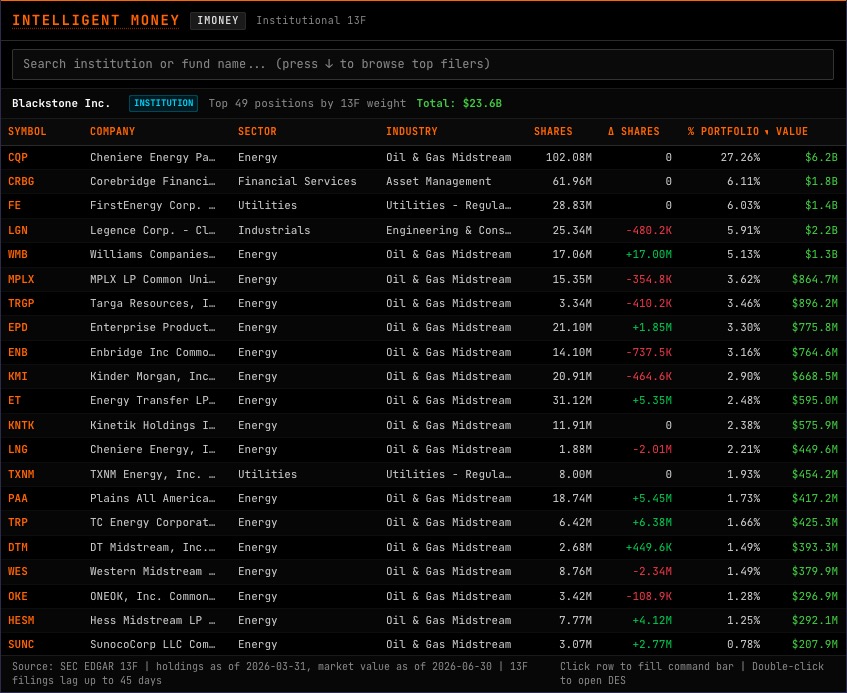Click the Institutional 13F subtitle
Screen dimensions: 847x693
311,21
